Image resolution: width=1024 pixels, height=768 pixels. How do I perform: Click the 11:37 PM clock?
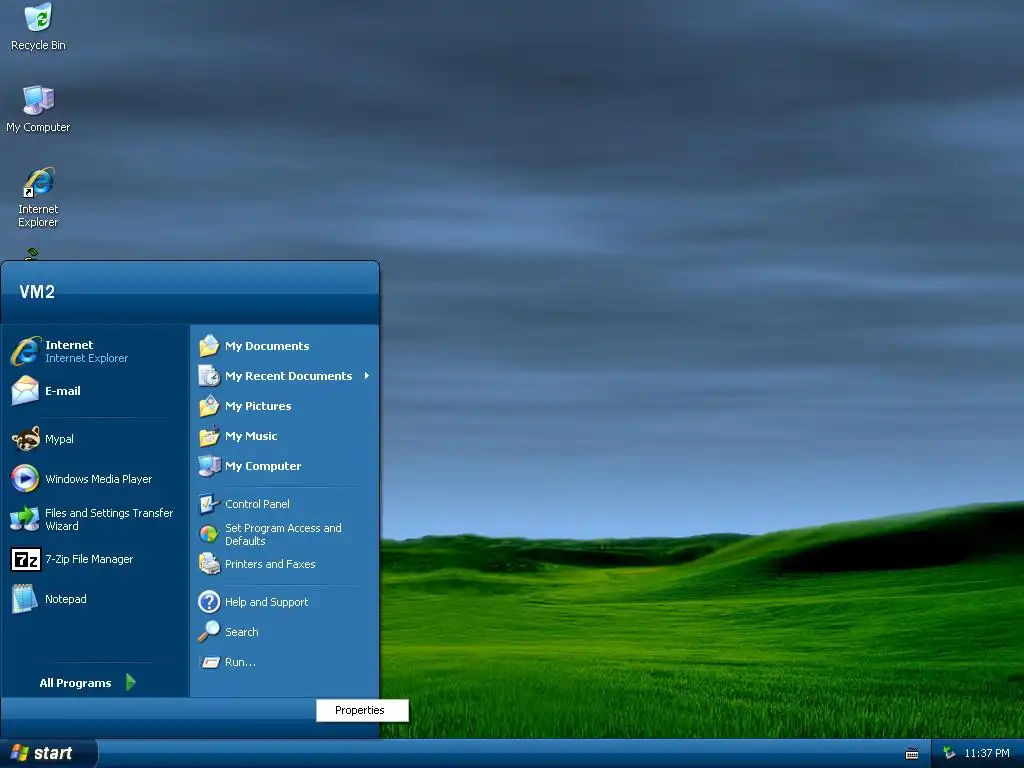pos(987,753)
